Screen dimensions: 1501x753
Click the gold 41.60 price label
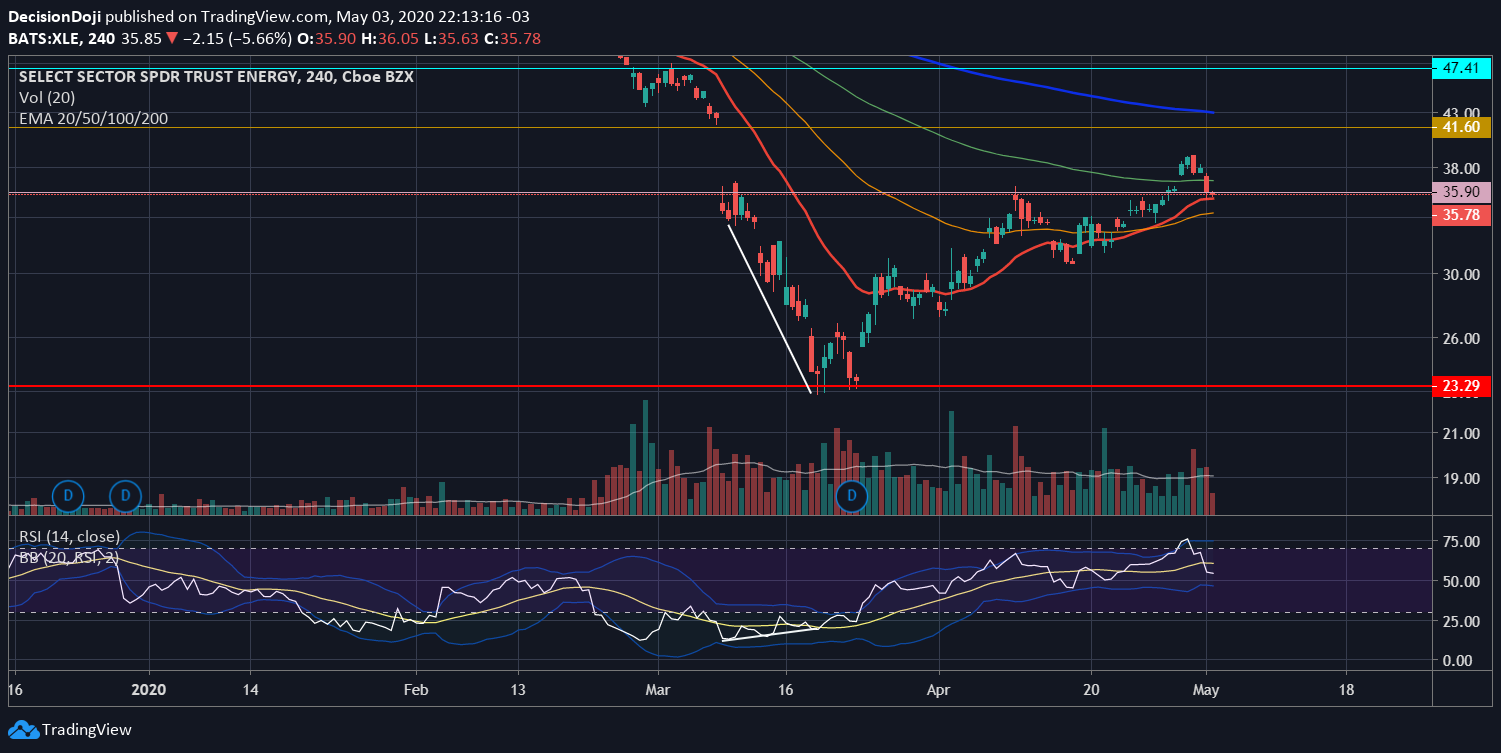coord(1462,127)
